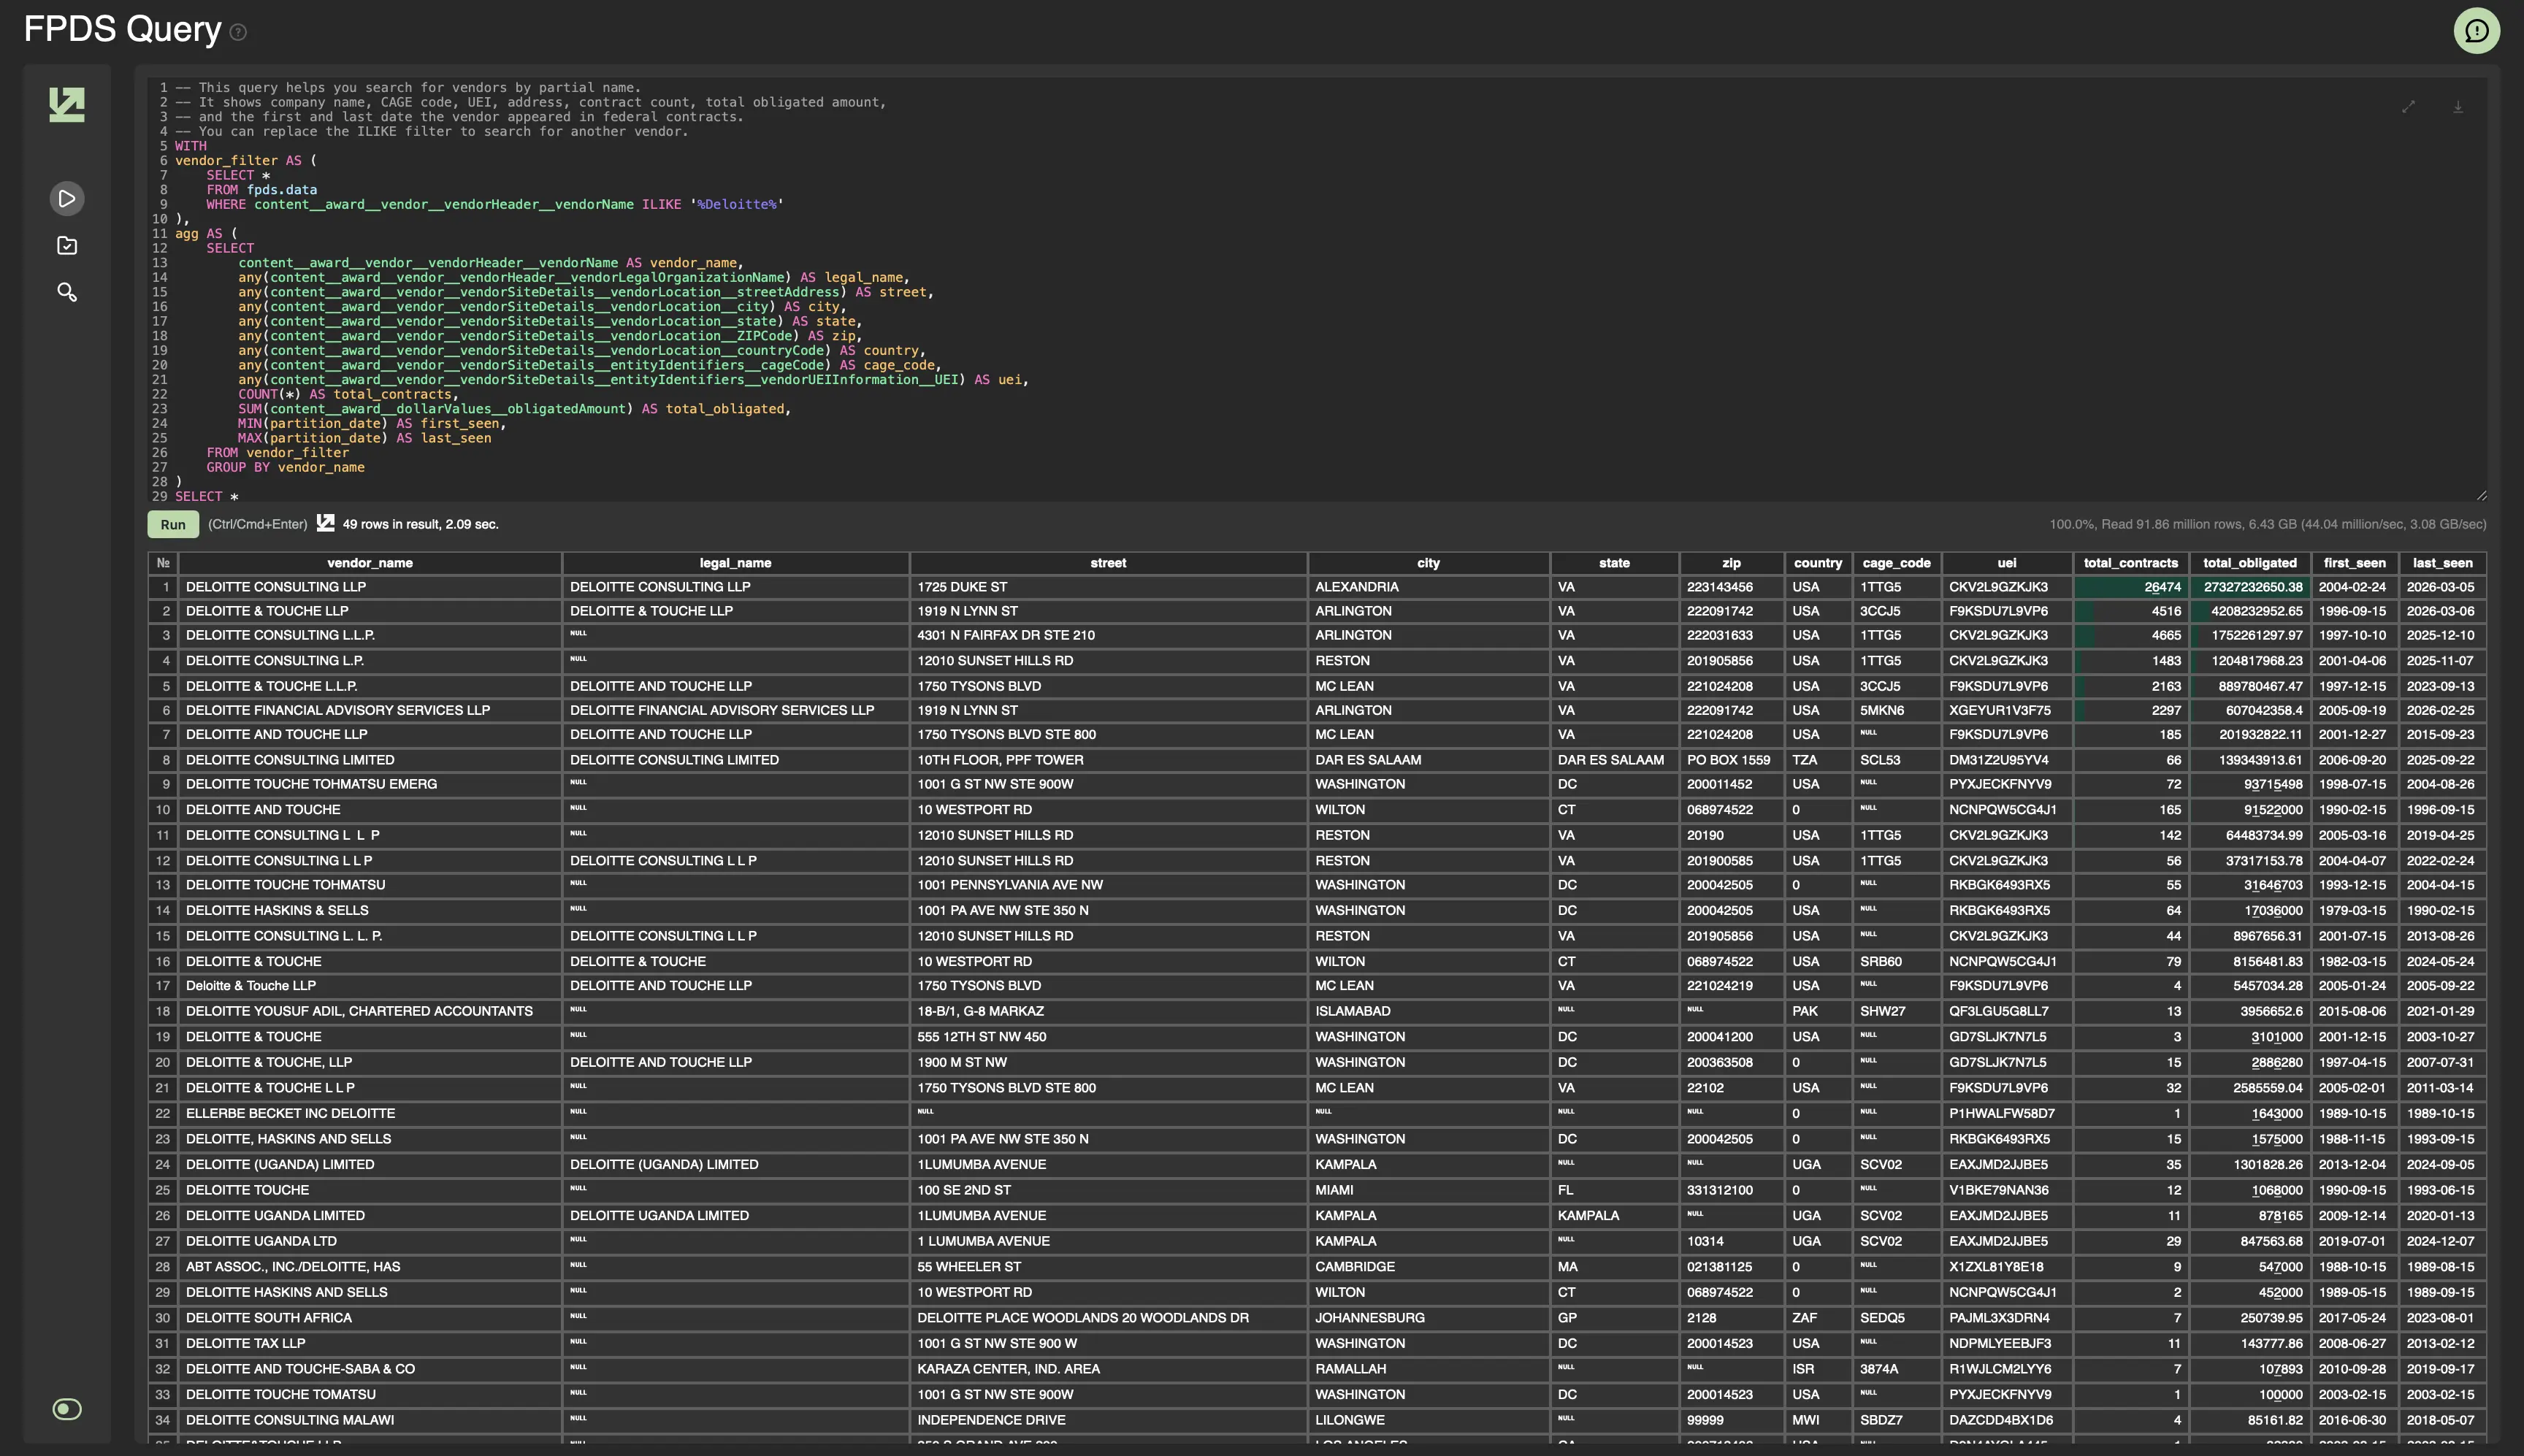Click inside the SQL query editor
Viewport: 2524px width, 1456px height.
click(x=1316, y=291)
